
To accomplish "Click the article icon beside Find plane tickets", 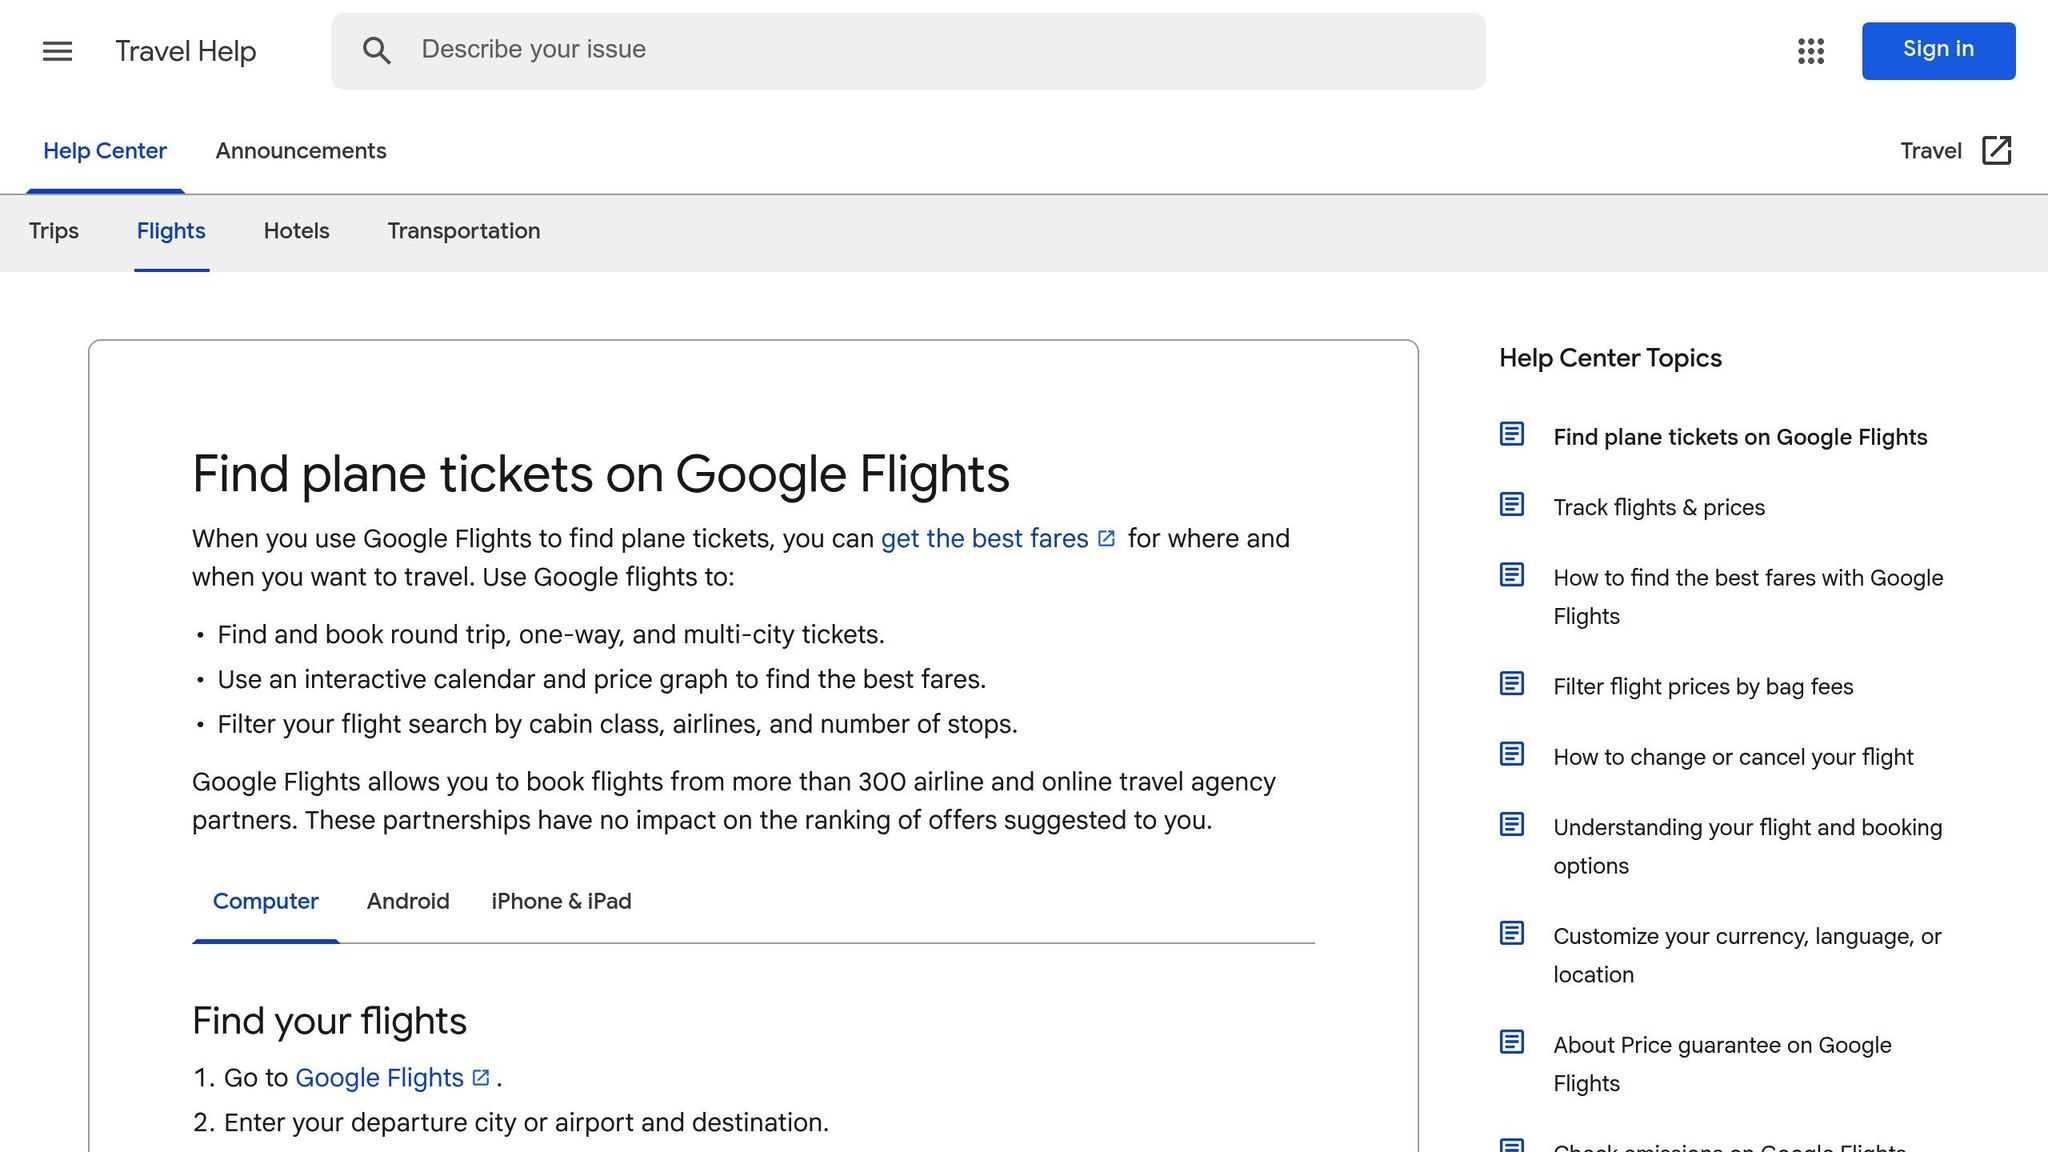I will tap(1511, 435).
